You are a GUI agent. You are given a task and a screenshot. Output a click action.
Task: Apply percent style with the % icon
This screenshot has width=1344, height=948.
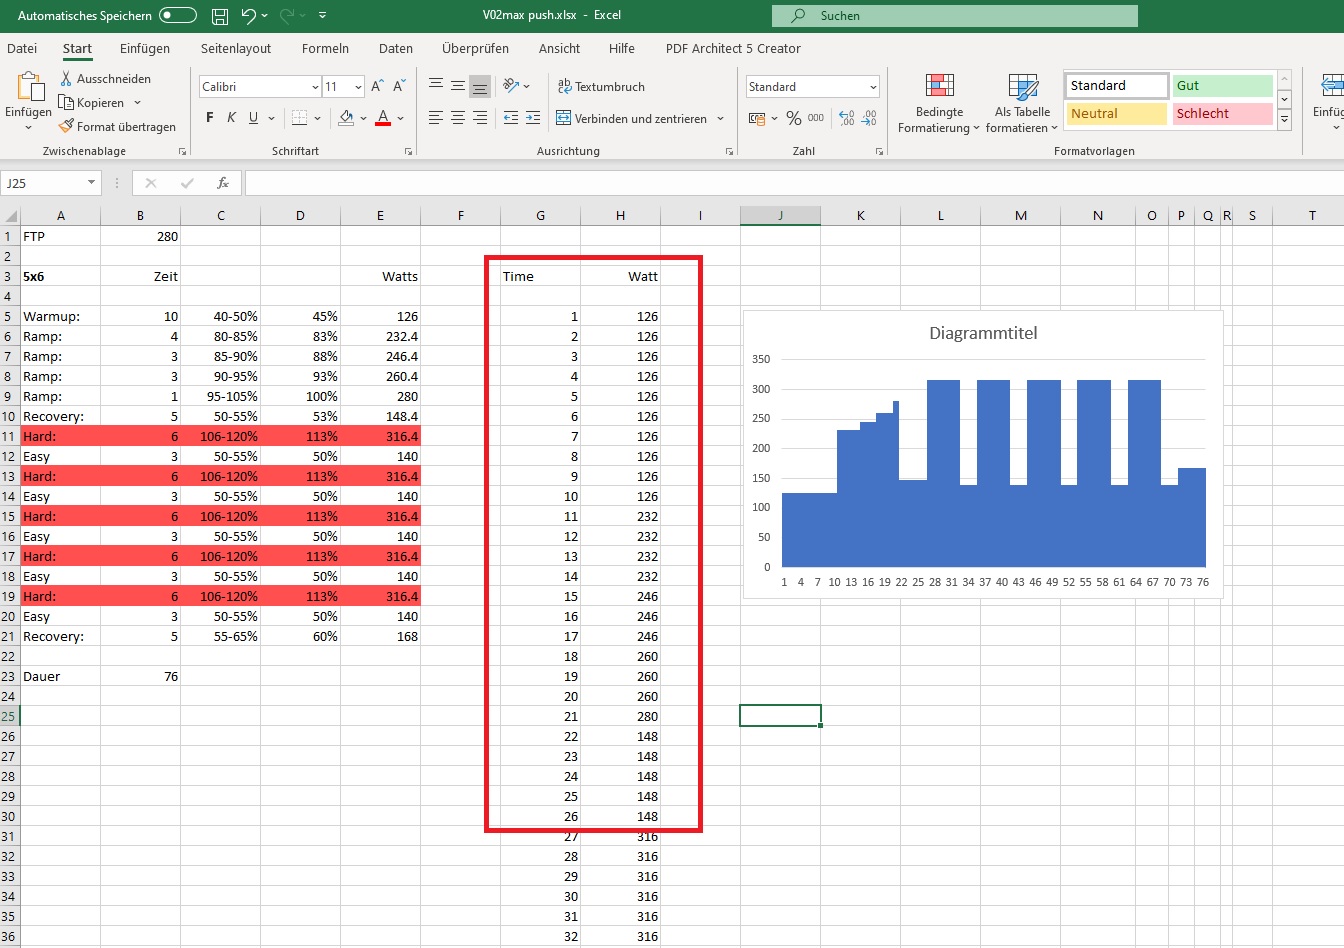tap(793, 118)
